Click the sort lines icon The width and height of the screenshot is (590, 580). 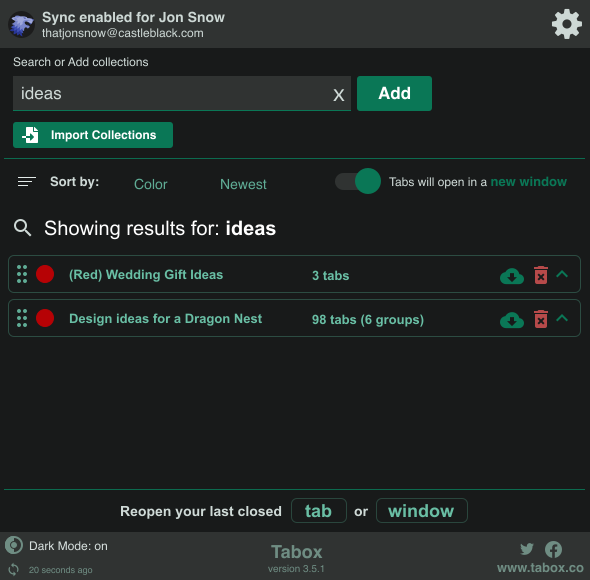(x=27, y=182)
